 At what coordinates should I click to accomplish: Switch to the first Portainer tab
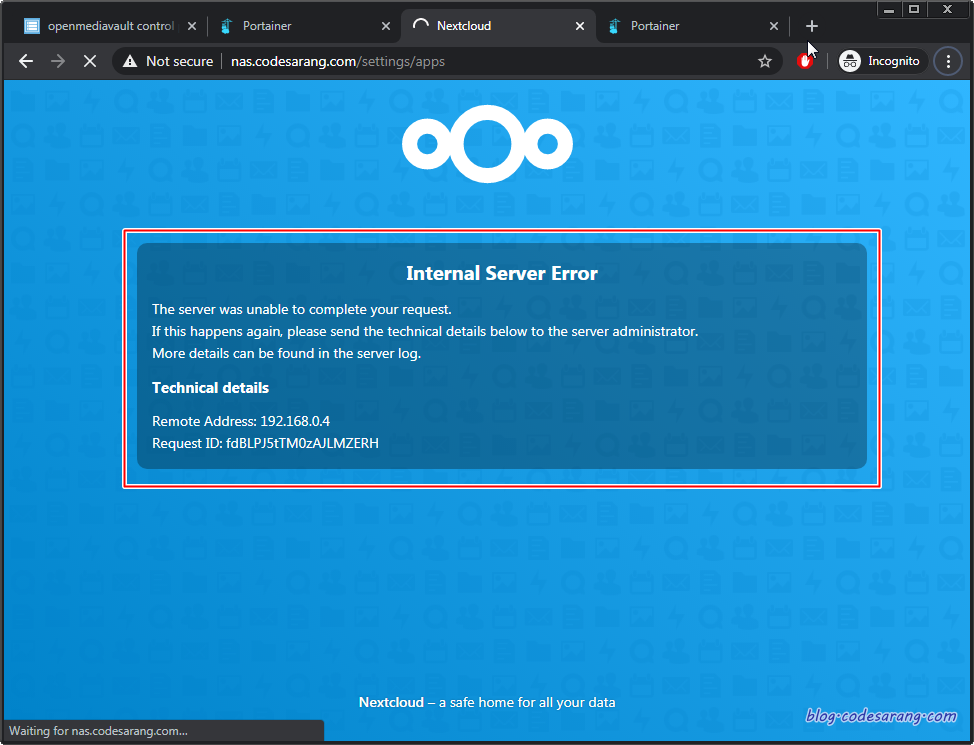[304, 26]
